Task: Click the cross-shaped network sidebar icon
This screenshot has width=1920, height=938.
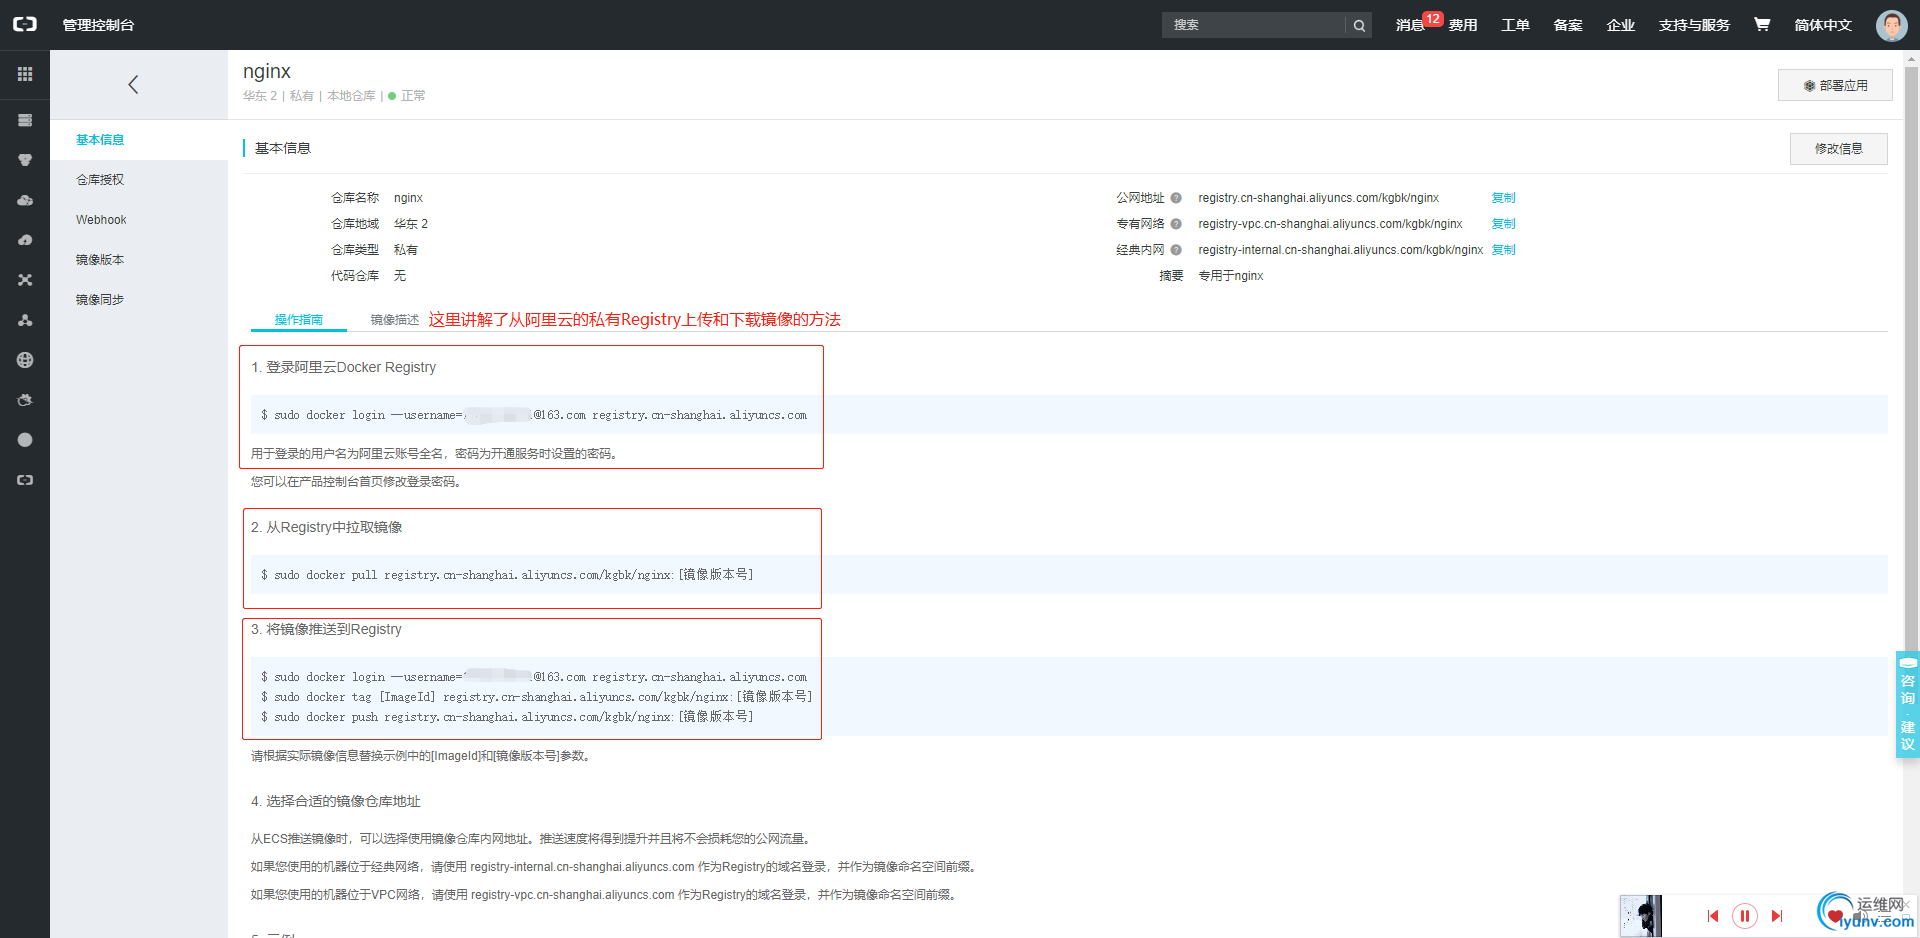Action: click(x=25, y=280)
